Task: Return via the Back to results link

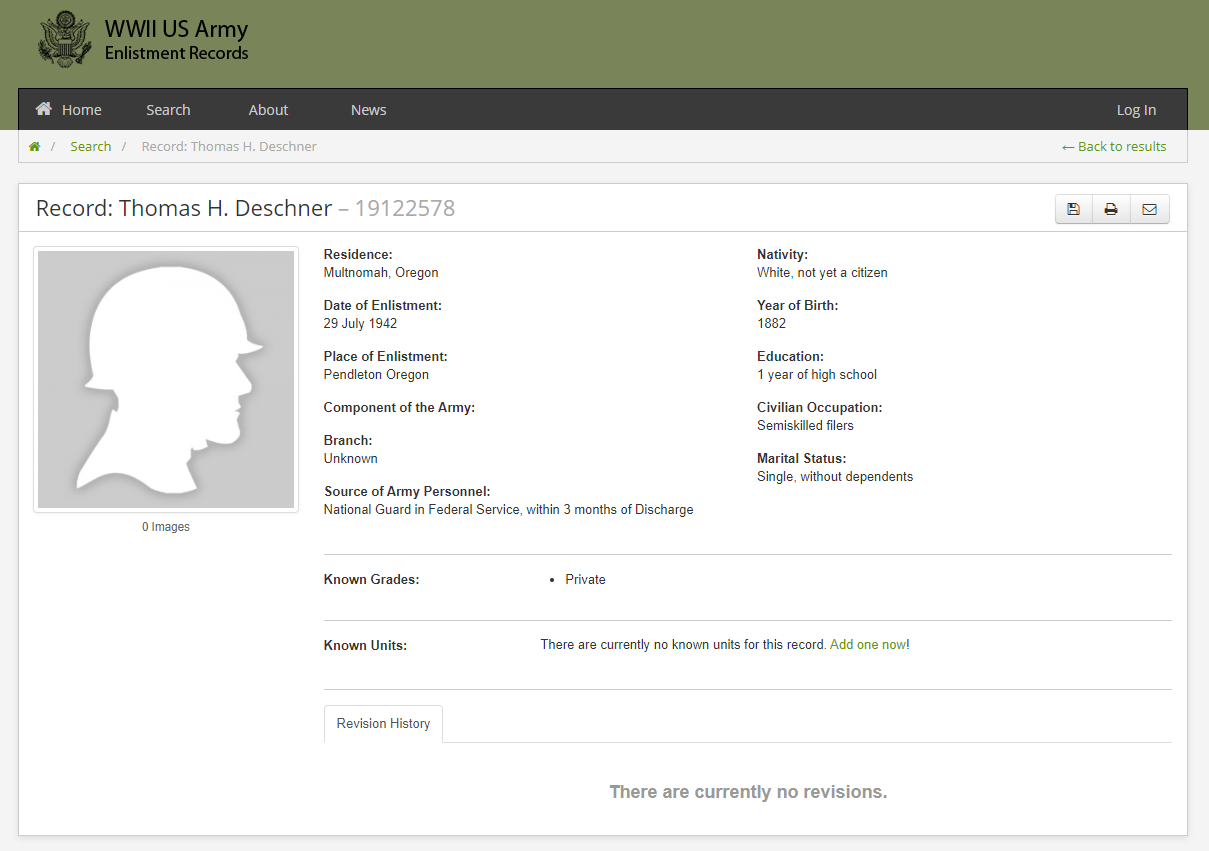Action: pos(1114,147)
